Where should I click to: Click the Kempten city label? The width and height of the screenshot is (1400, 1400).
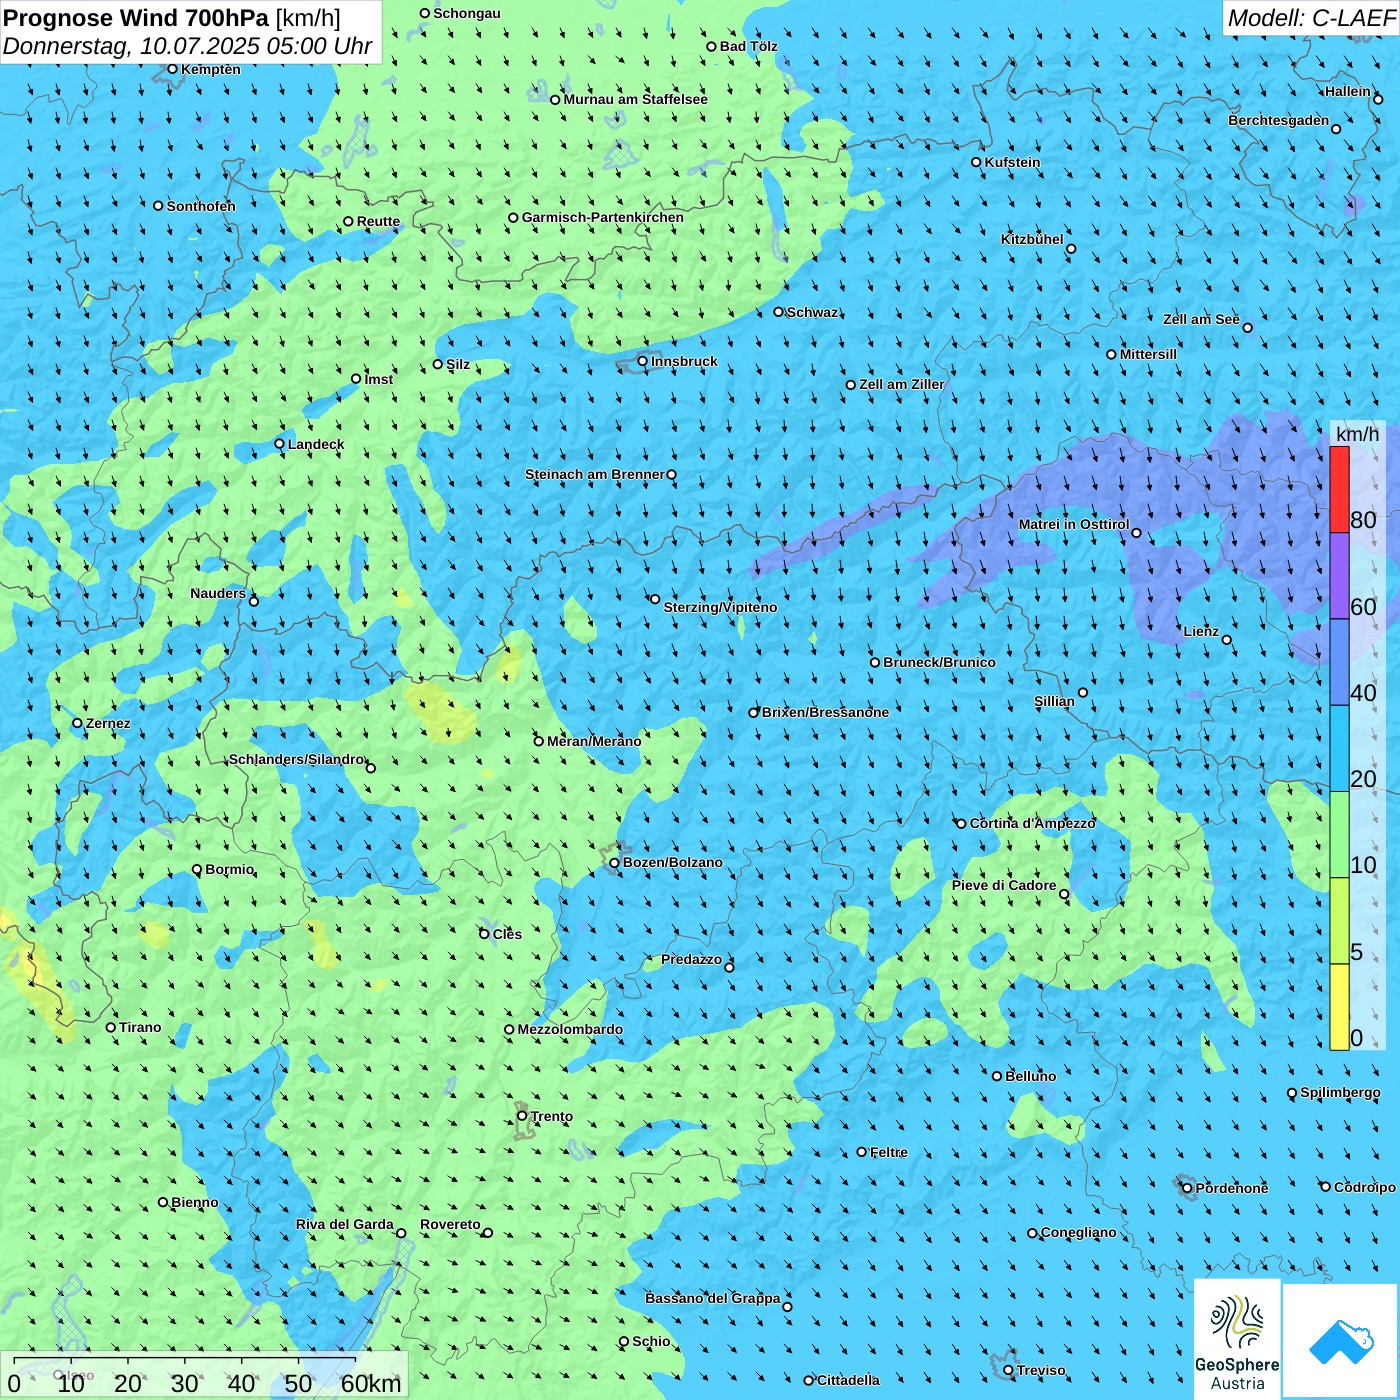tap(210, 69)
